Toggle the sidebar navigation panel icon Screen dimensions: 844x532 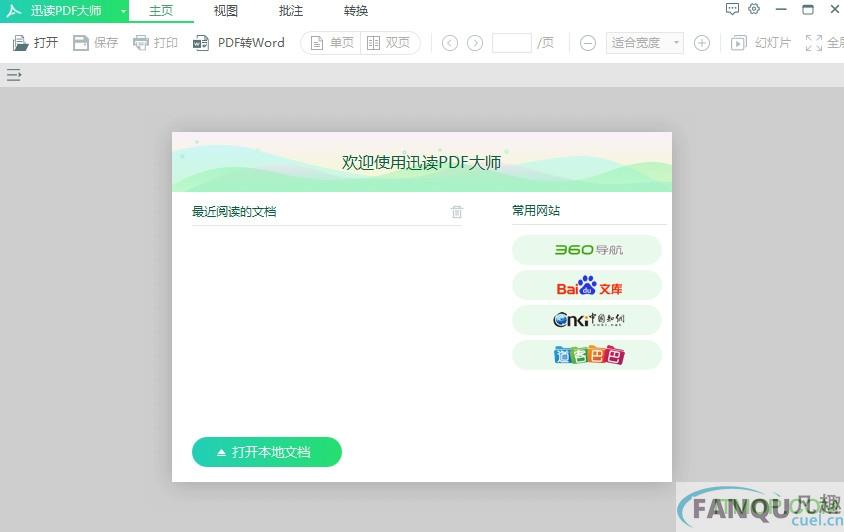[x=14, y=75]
